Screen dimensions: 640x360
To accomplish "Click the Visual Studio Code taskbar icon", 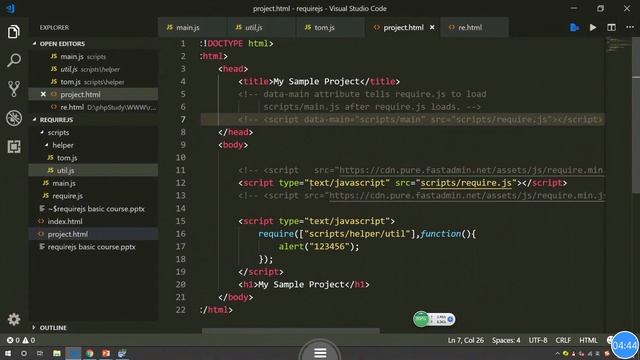I will 73,353.
